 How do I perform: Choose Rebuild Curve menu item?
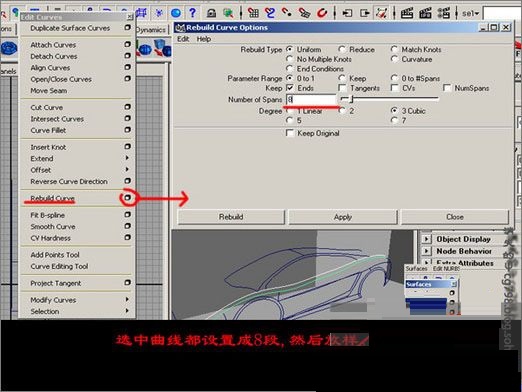click(52, 198)
